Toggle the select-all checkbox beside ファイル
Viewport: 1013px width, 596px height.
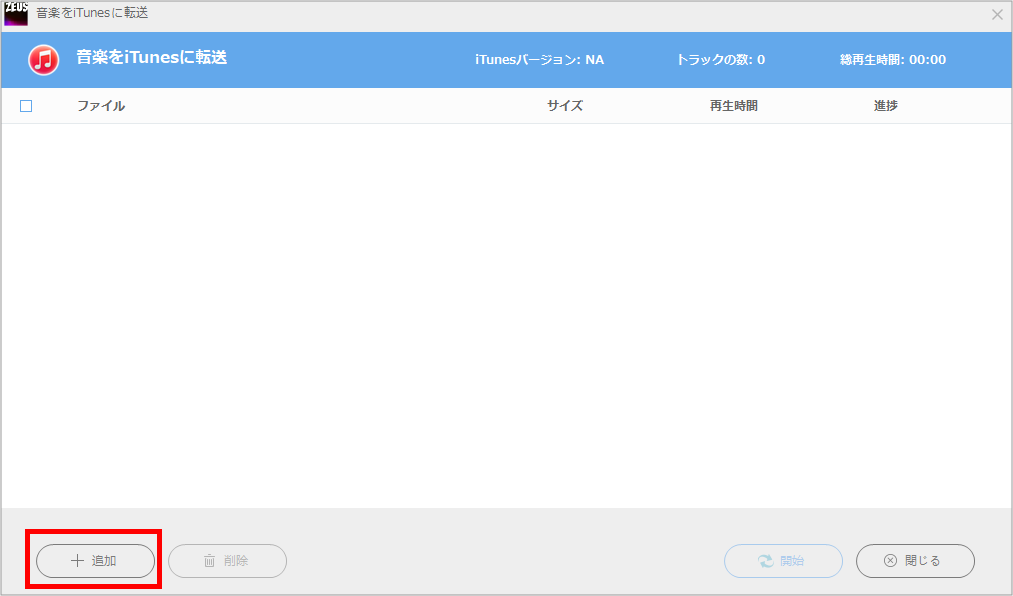point(26,106)
